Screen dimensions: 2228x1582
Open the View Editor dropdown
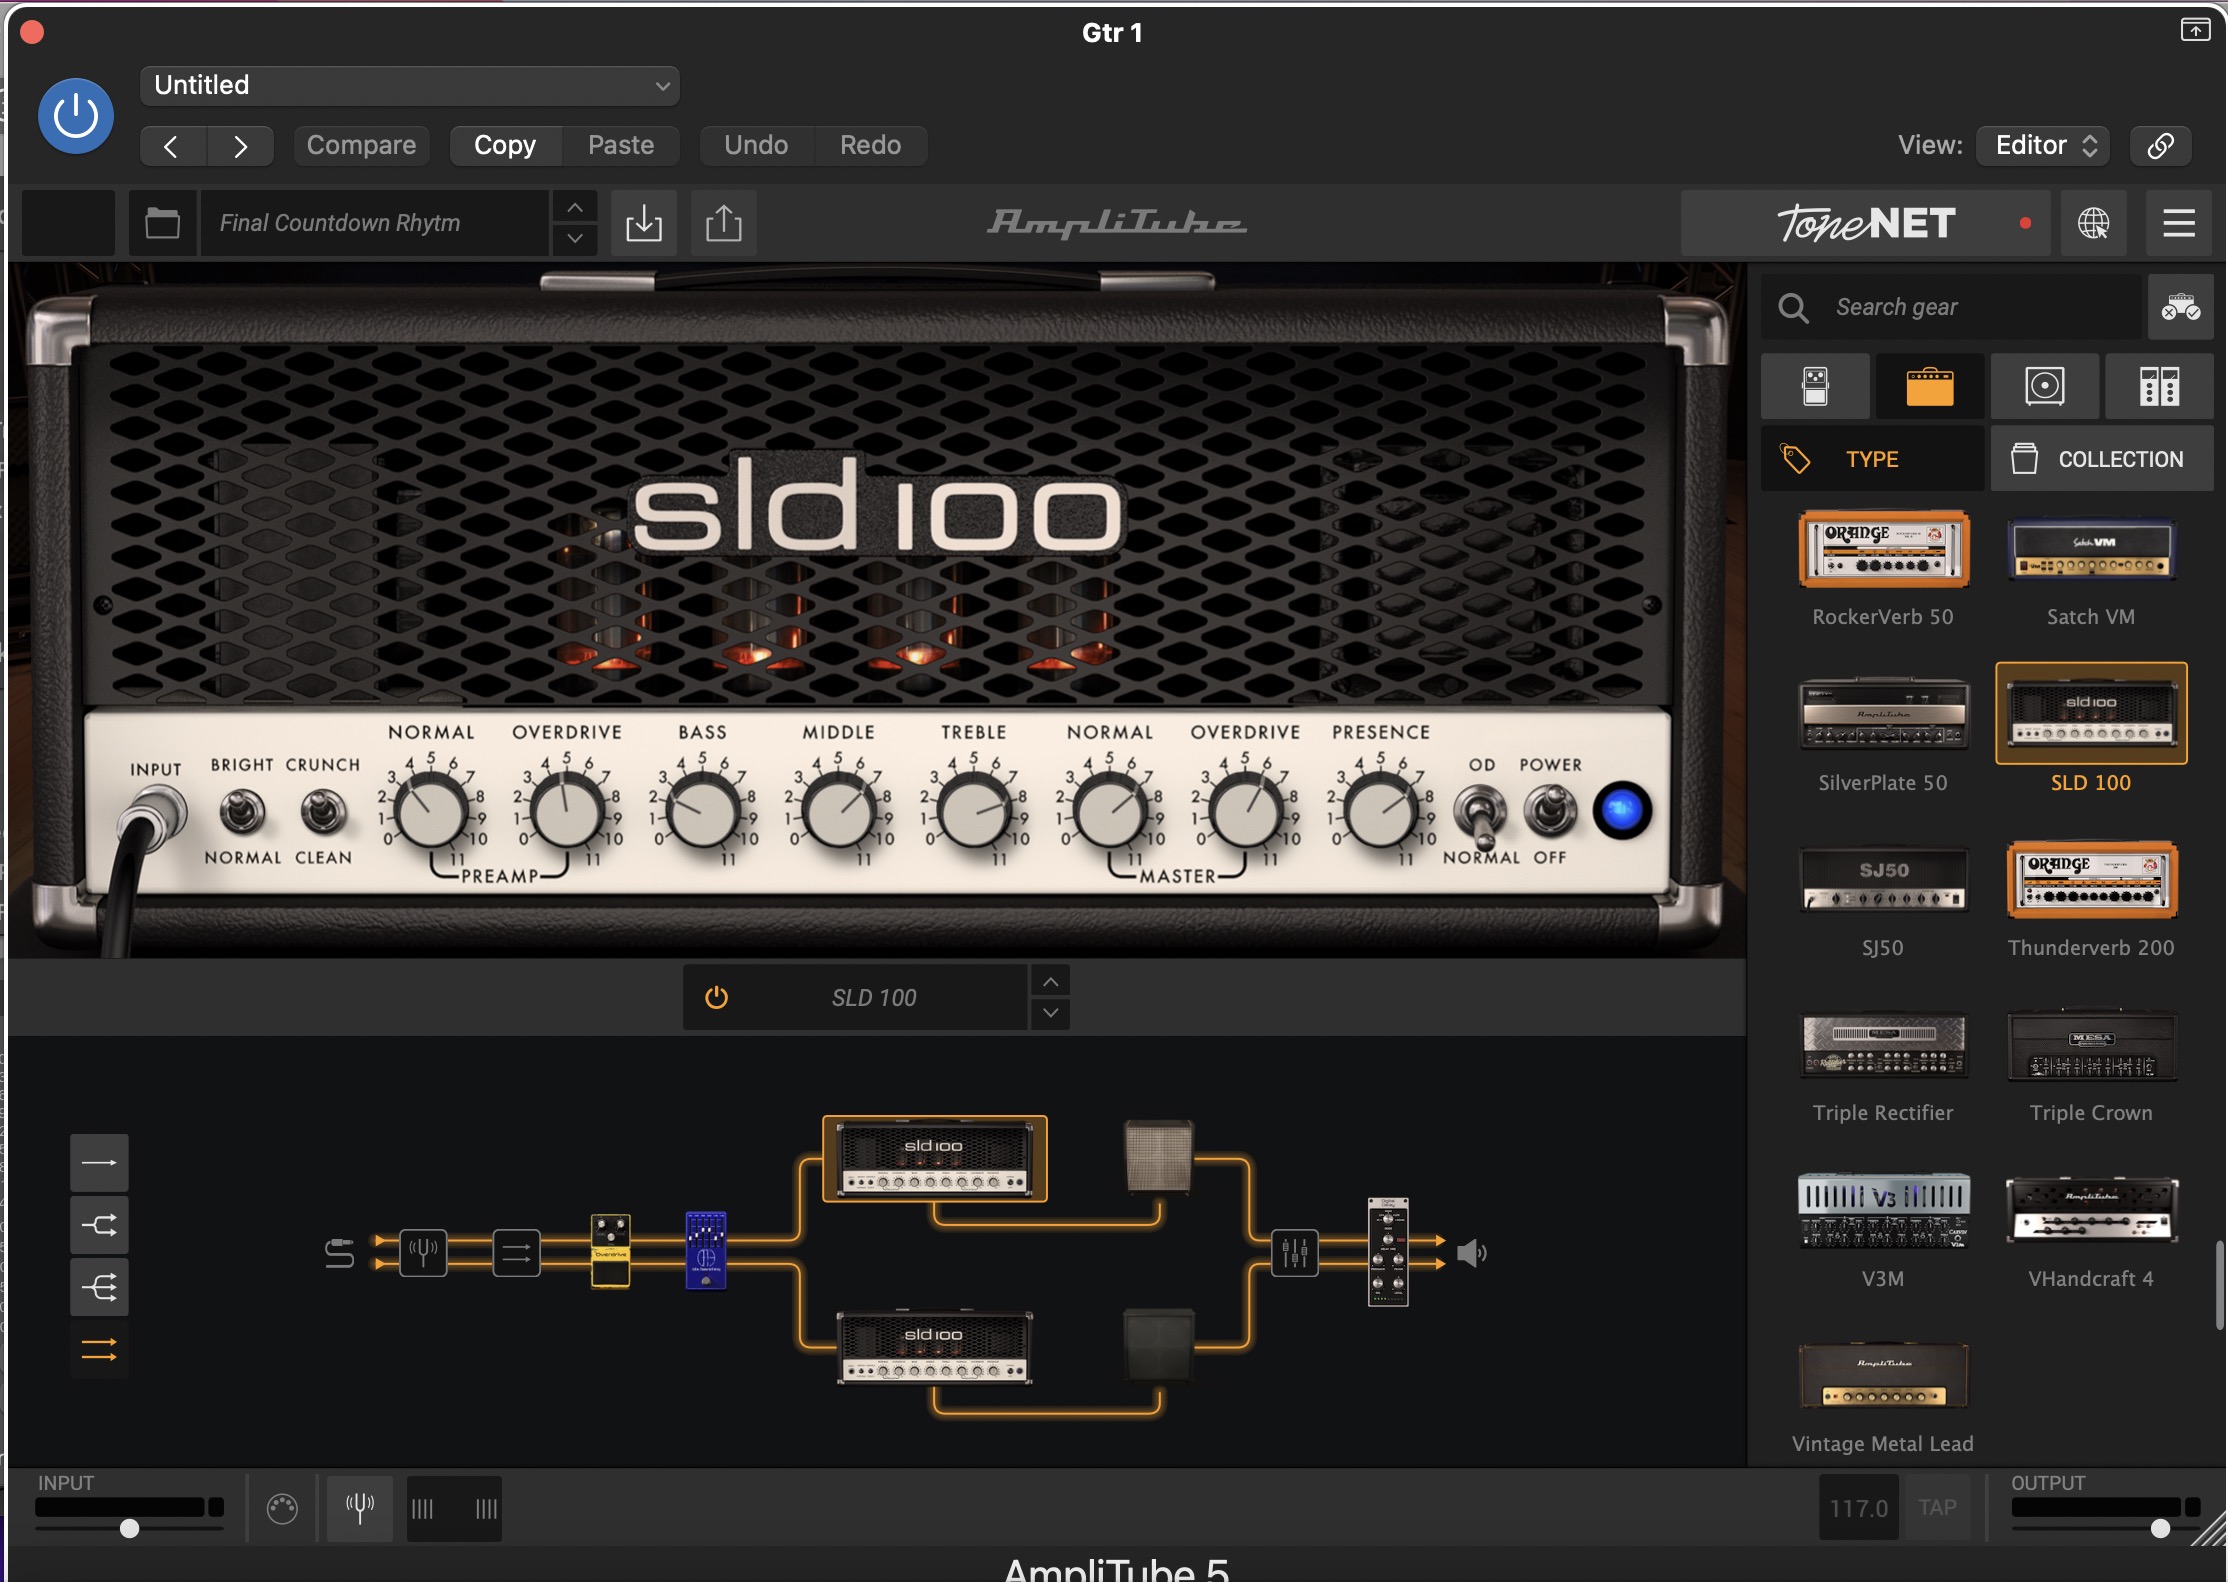(2044, 146)
